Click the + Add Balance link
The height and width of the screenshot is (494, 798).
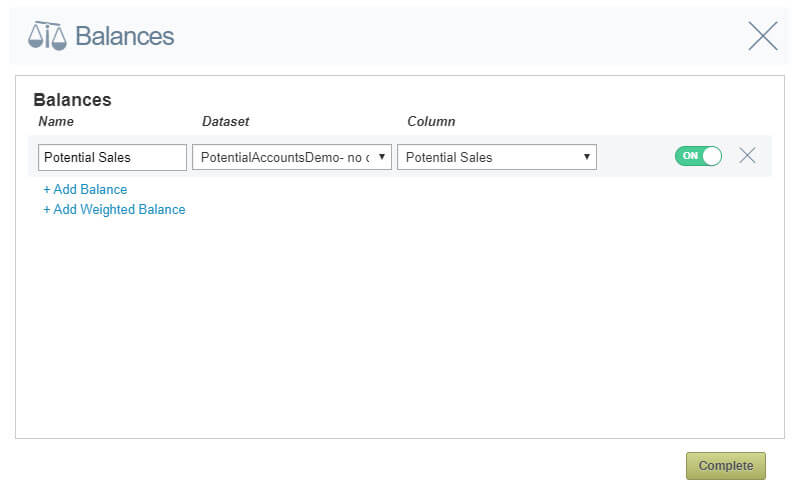coord(85,189)
